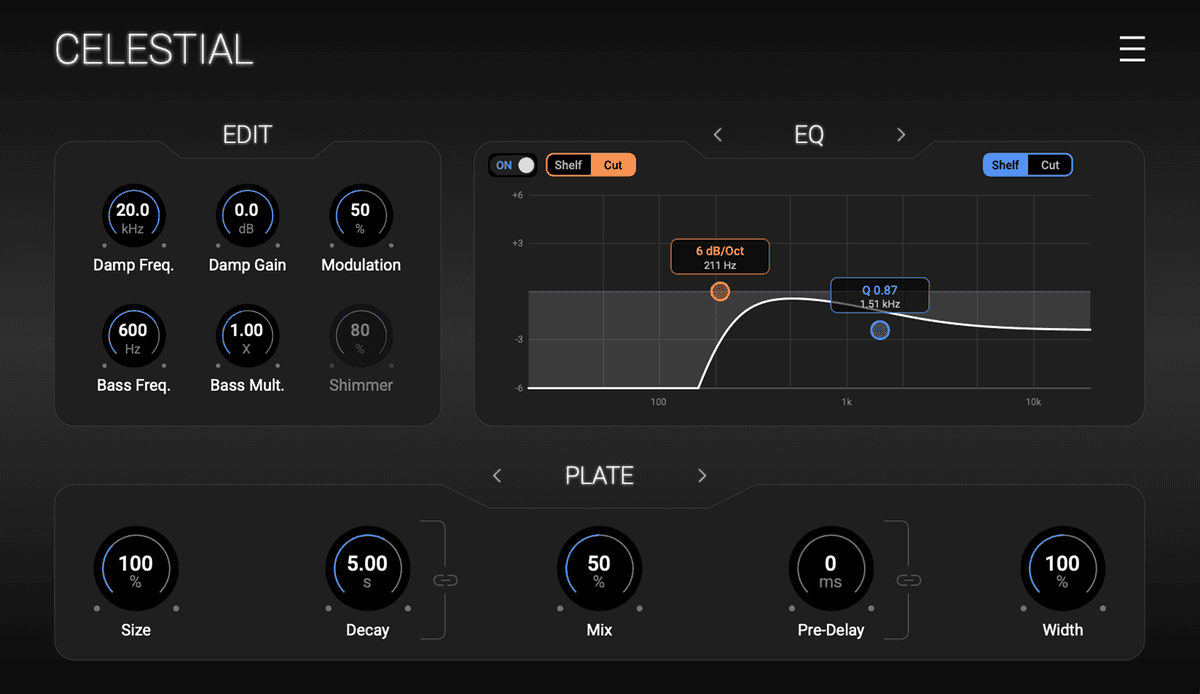Select the orange low-cut EQ node
Screen dimensions: 1200x694
tap(720, 291)
